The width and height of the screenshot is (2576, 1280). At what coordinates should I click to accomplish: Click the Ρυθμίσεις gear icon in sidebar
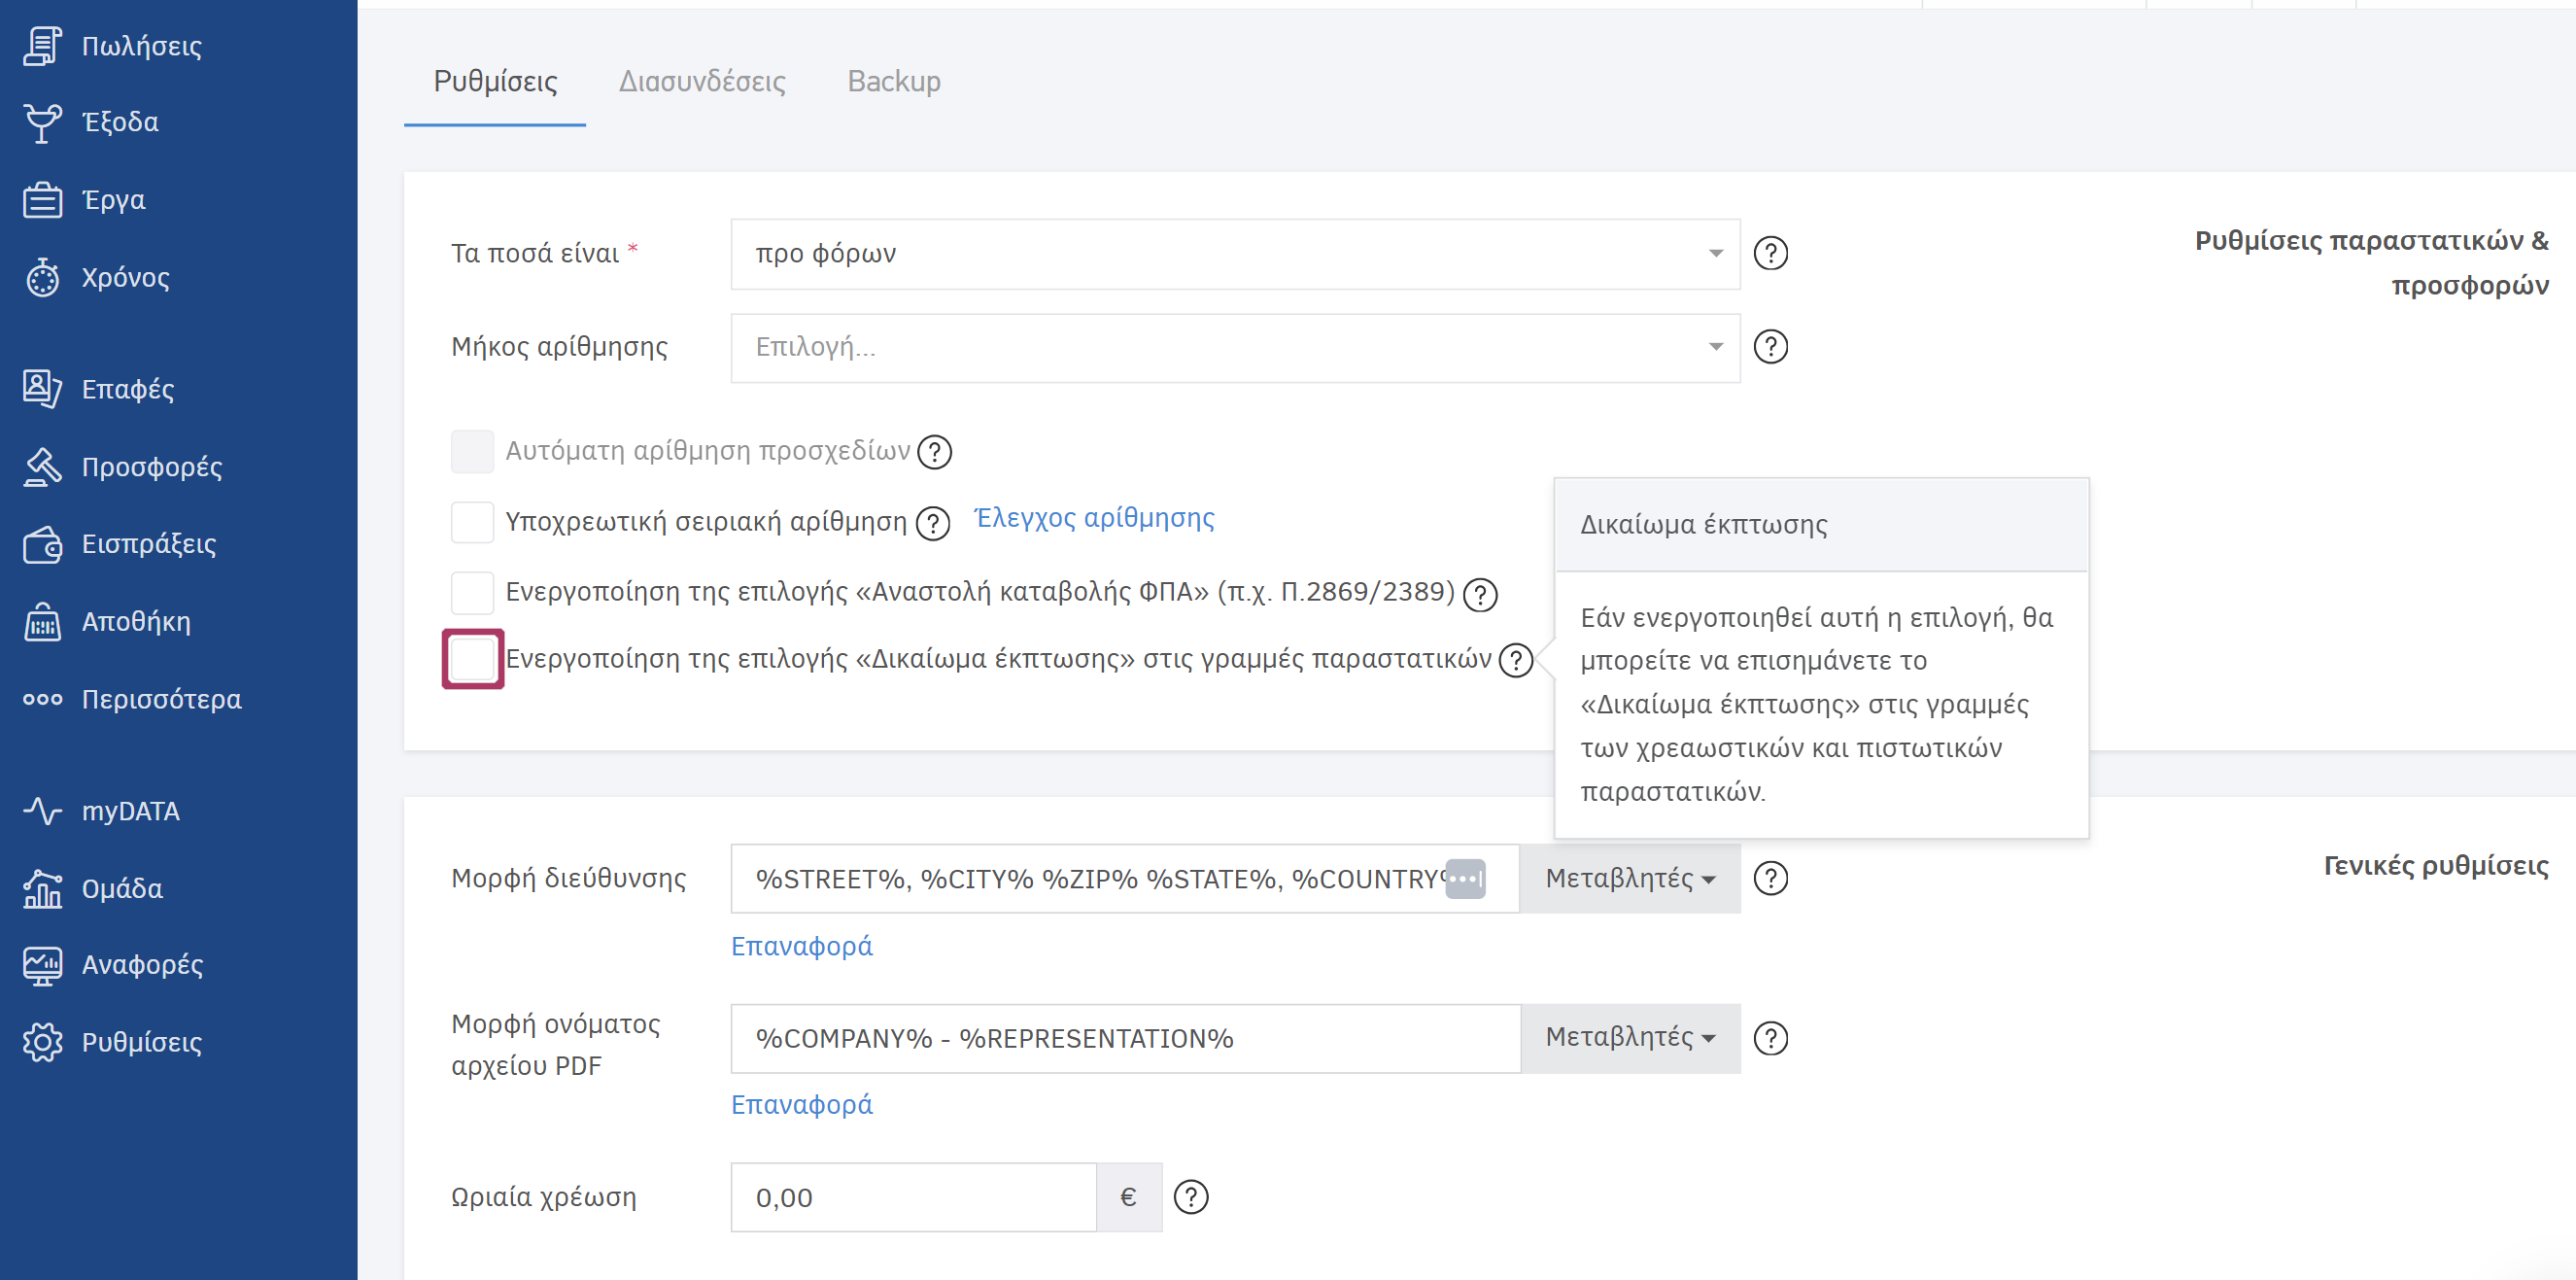tap(43, 1043)
